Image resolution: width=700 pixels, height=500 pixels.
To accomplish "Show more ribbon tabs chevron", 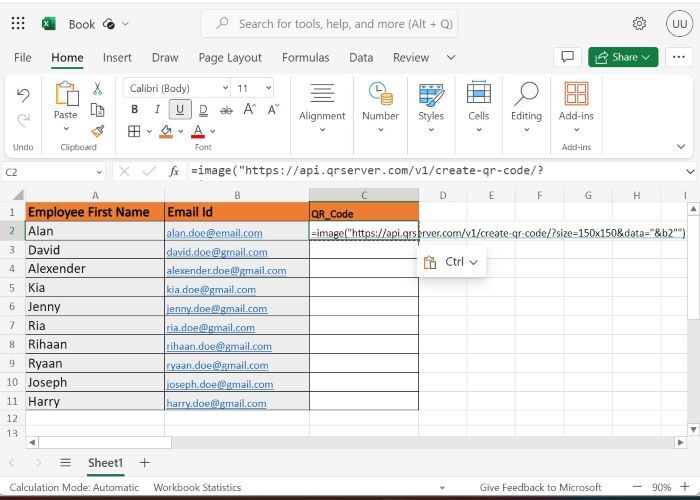I will click(x=451, y=58).
